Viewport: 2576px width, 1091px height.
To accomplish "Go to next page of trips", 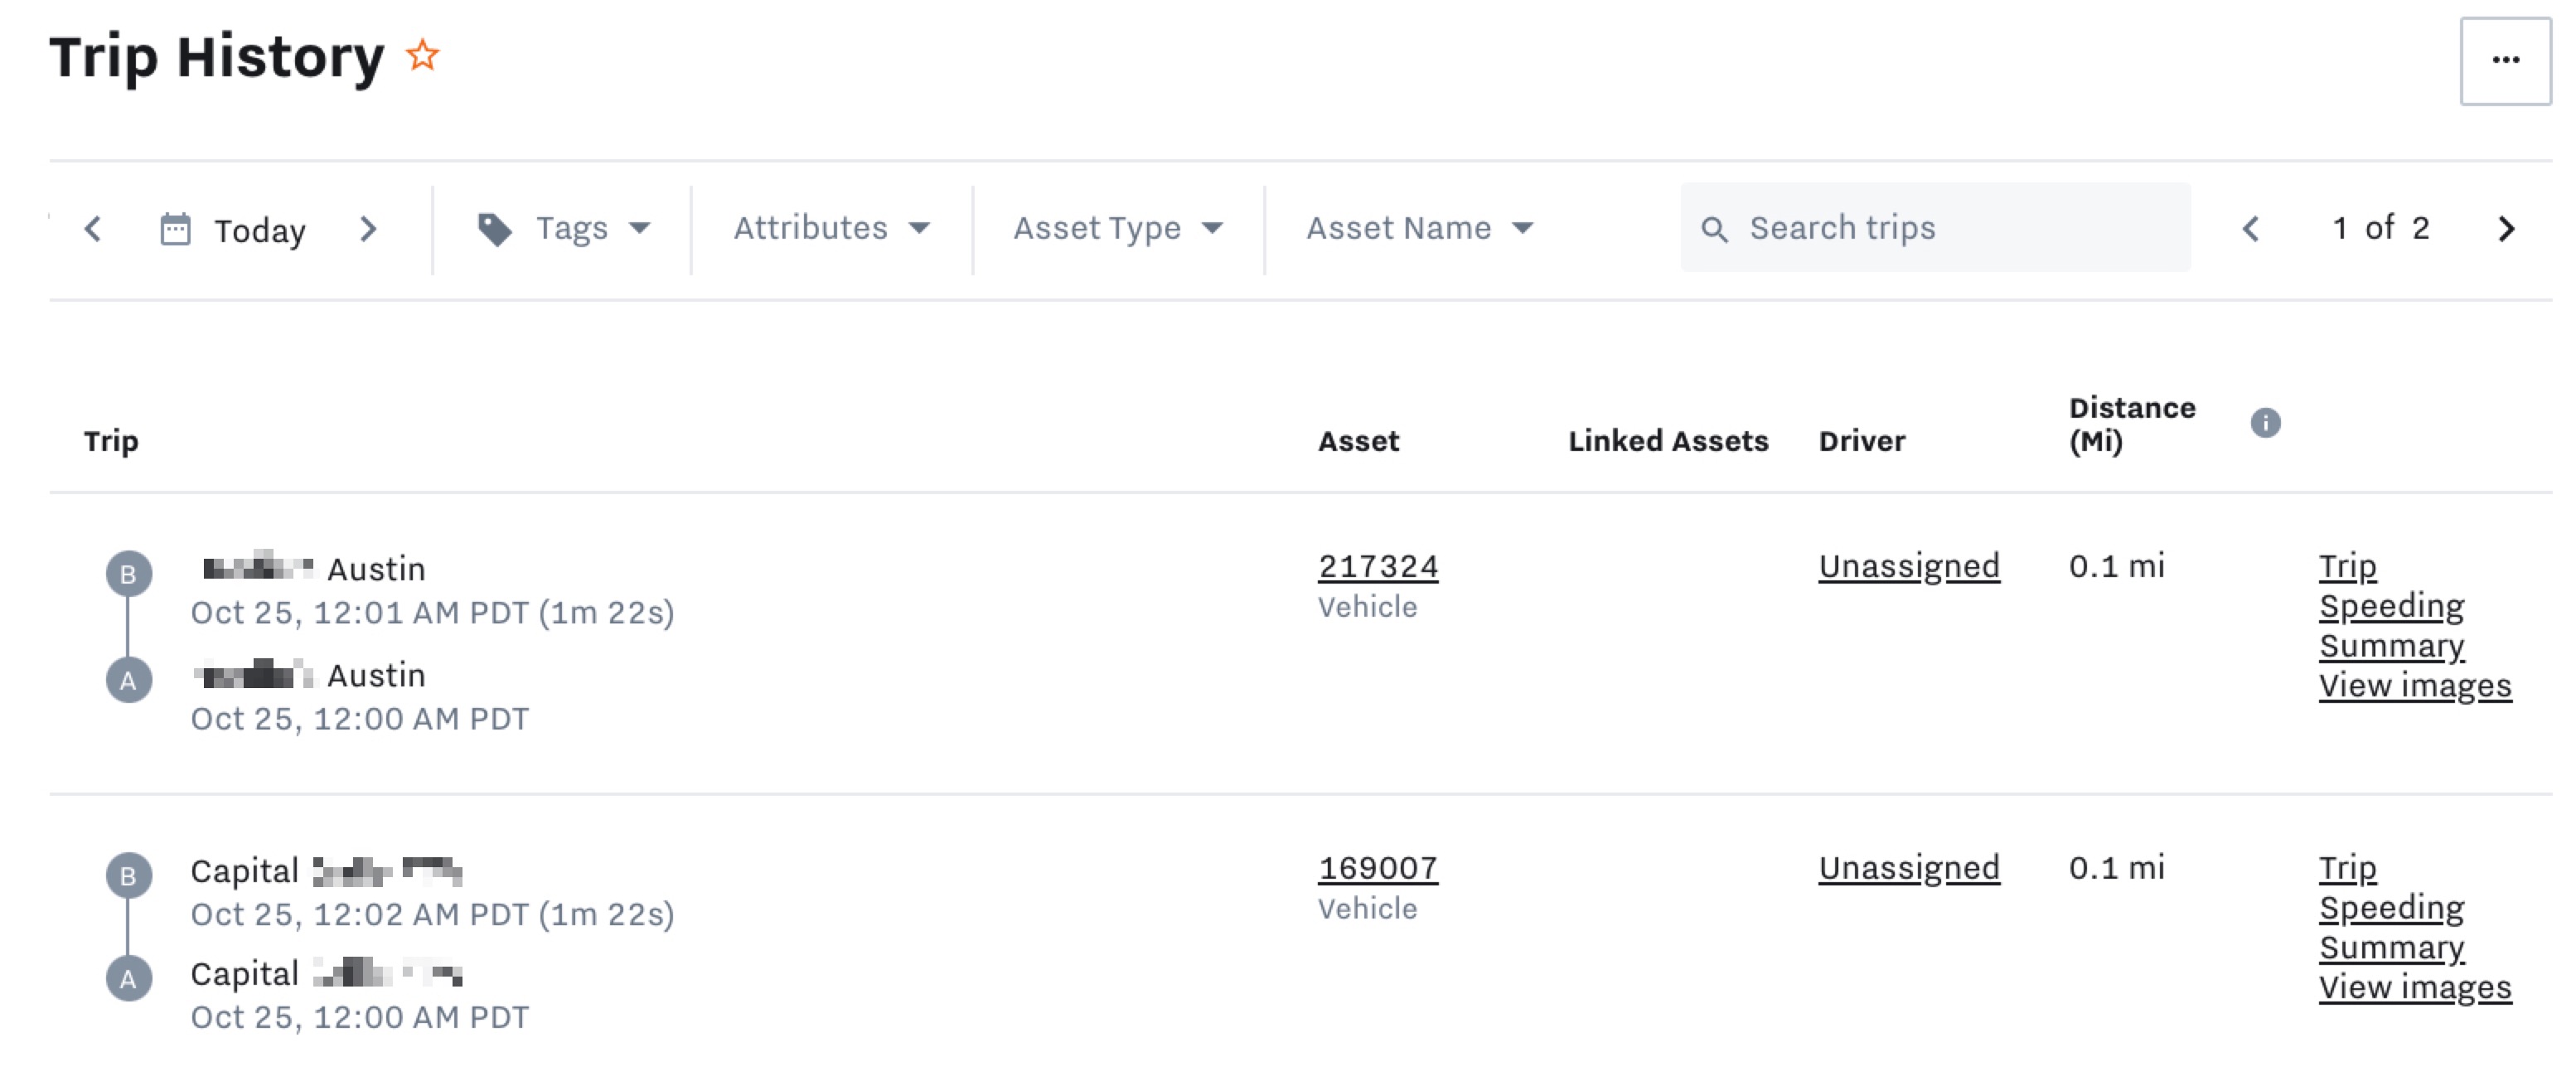I will [2505, 229].
